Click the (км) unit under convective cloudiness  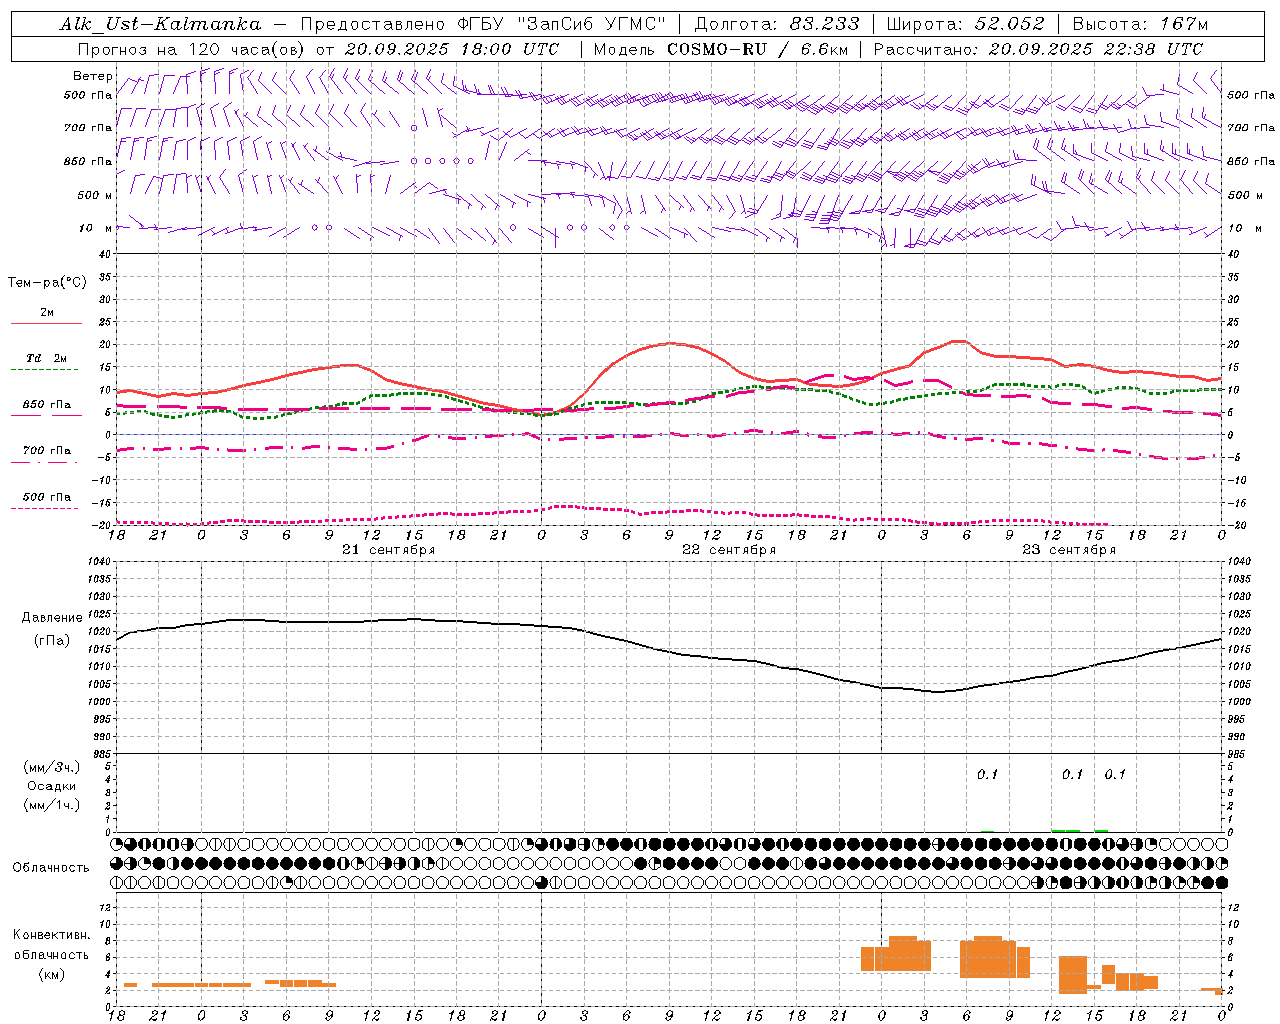(x=51, y=974)
